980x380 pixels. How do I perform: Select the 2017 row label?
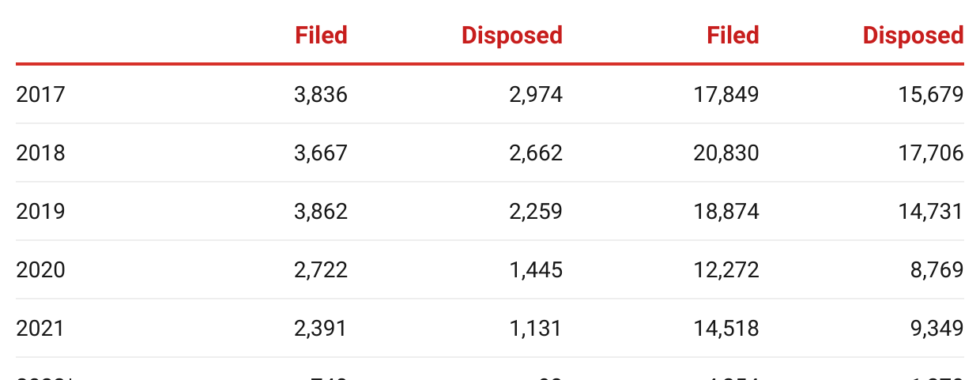(x=40, y=94)
